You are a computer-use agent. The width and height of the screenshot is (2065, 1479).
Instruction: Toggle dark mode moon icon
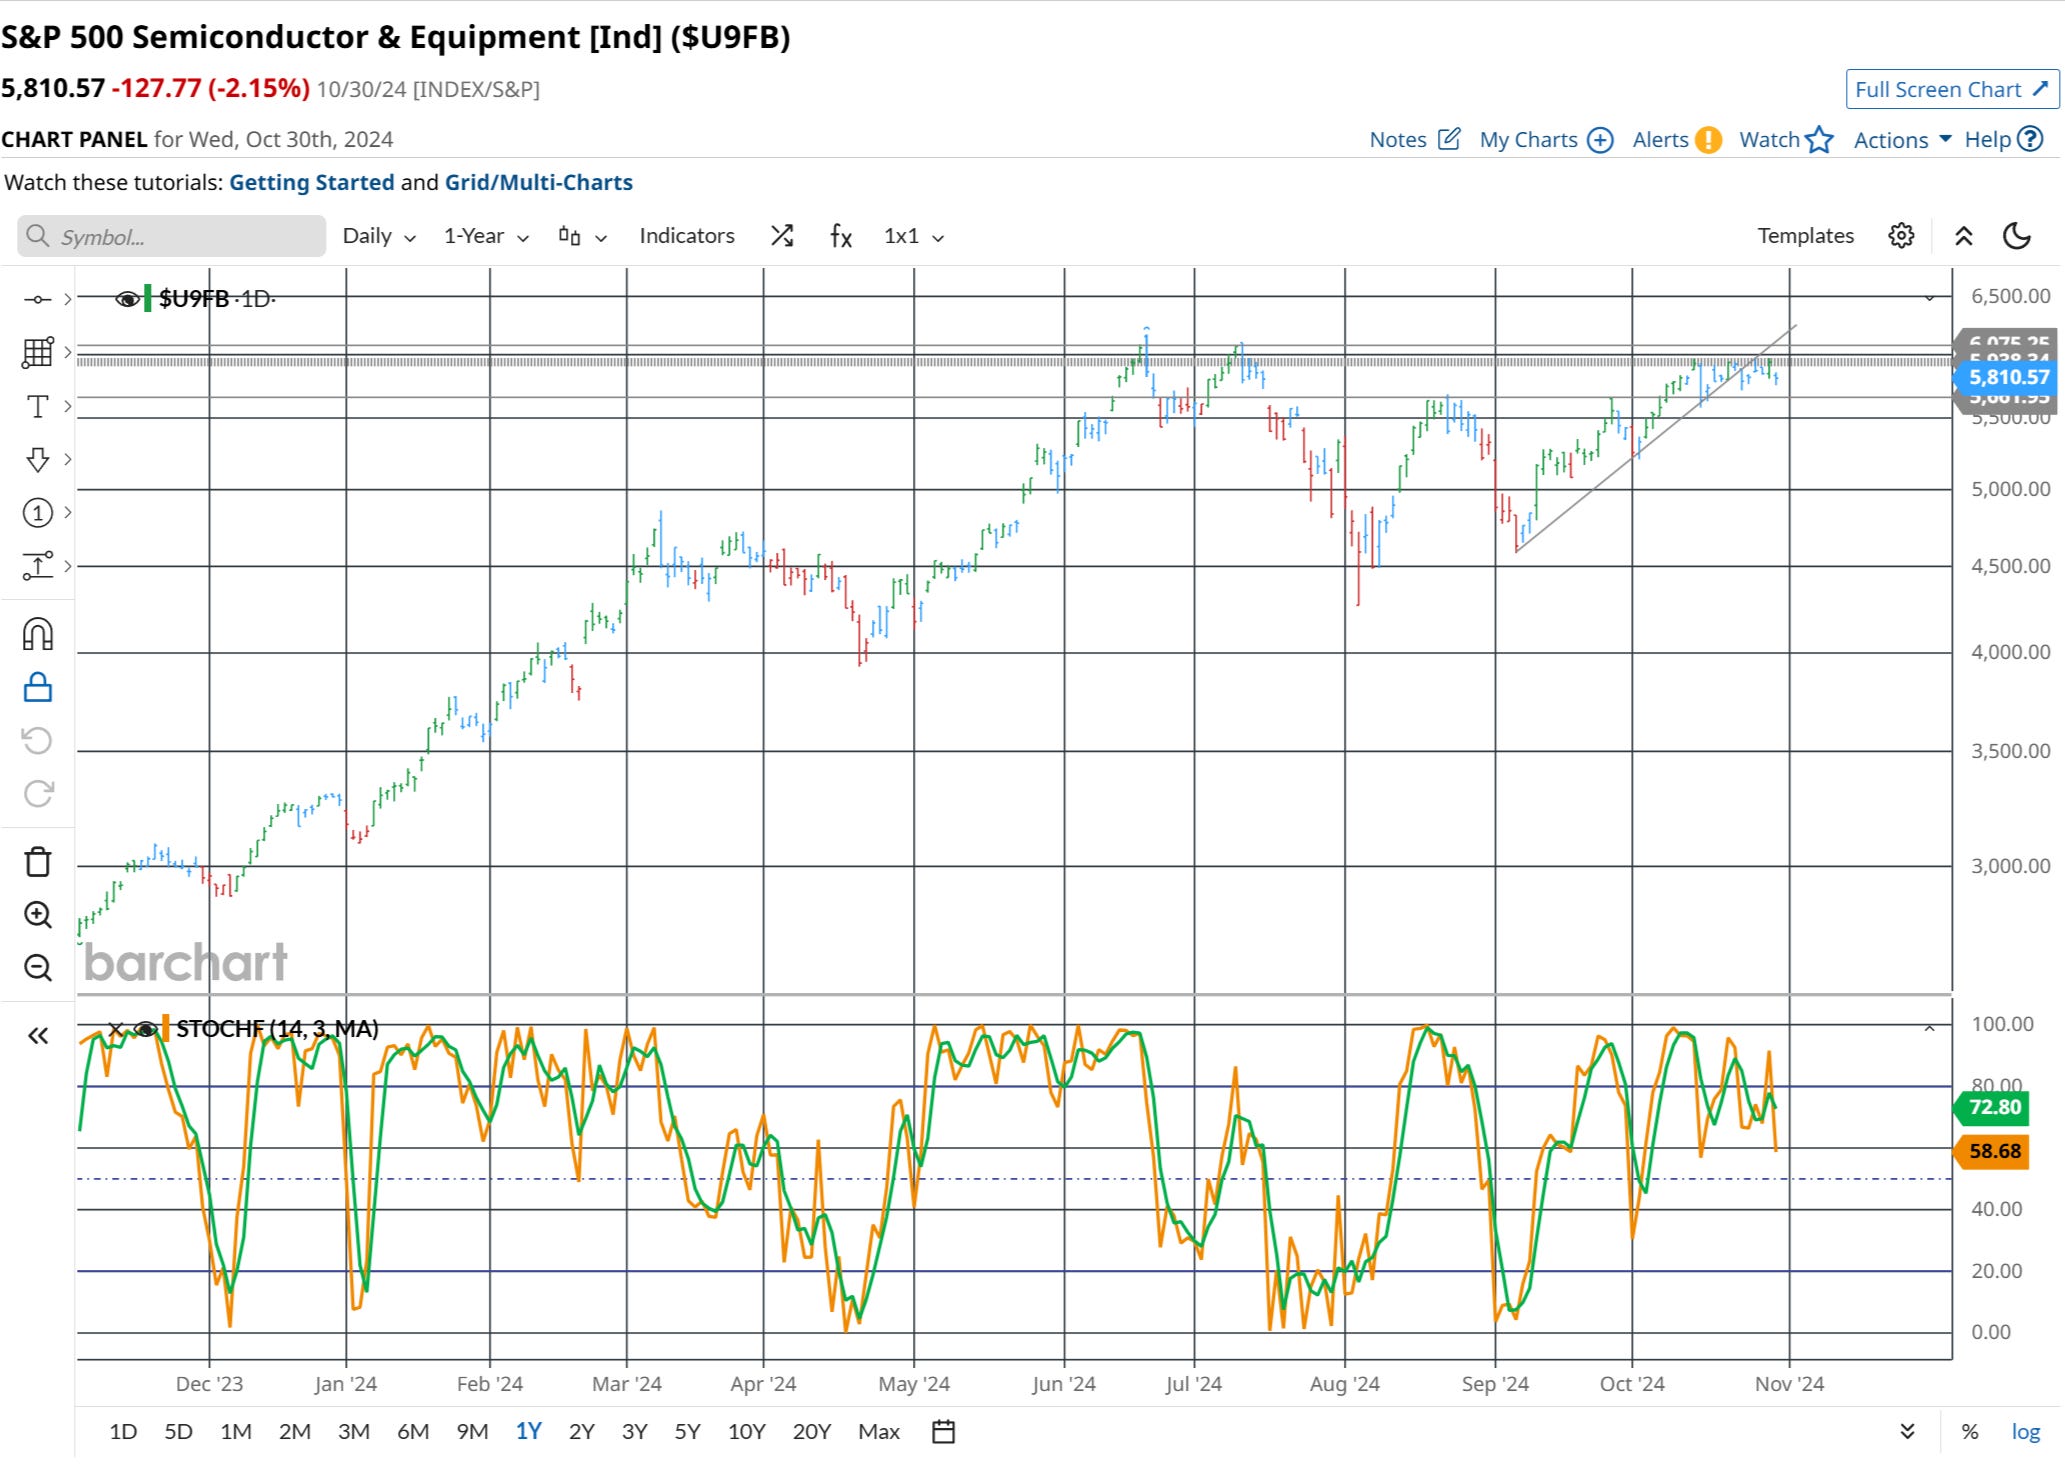(2017, 236)
